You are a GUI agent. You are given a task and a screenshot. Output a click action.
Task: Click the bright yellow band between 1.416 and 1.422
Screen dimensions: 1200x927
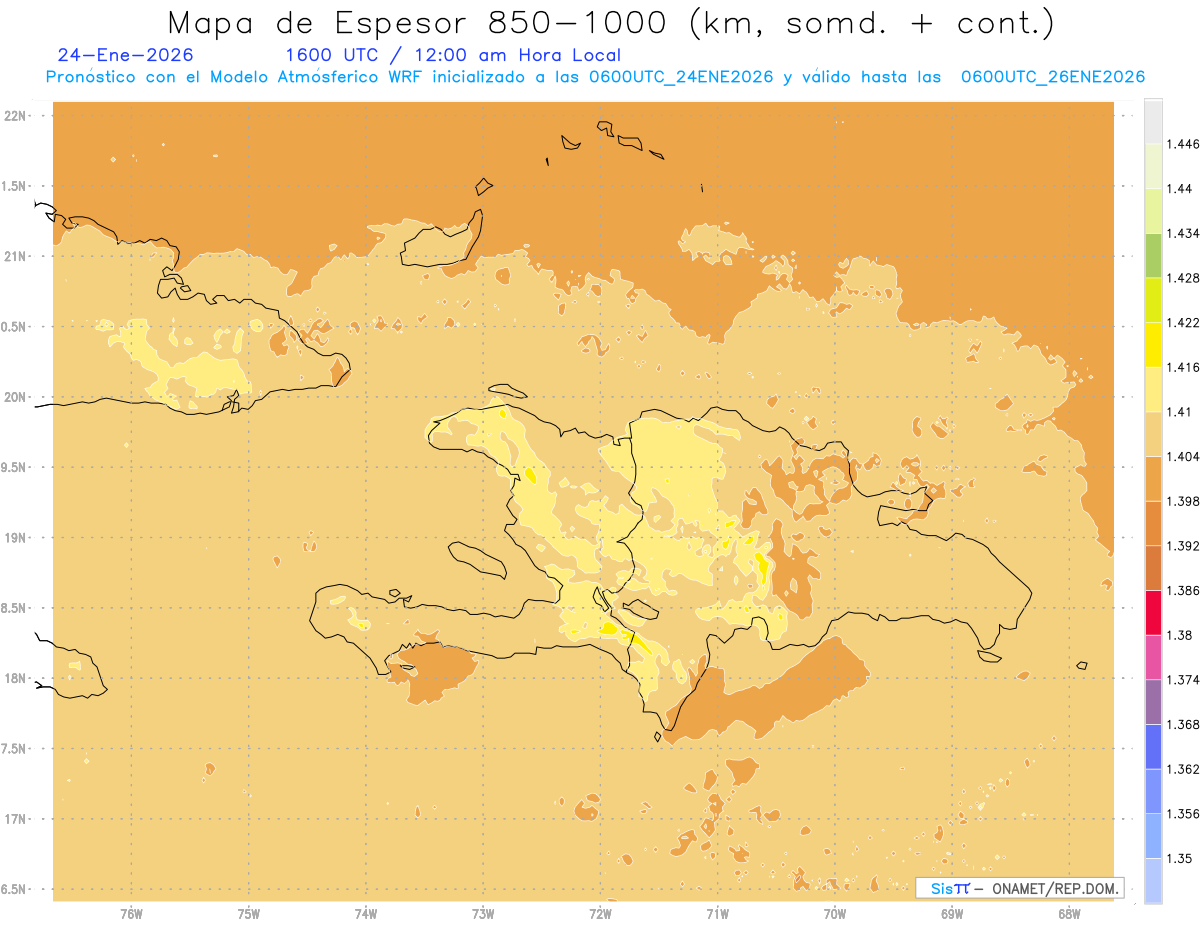1153,345
